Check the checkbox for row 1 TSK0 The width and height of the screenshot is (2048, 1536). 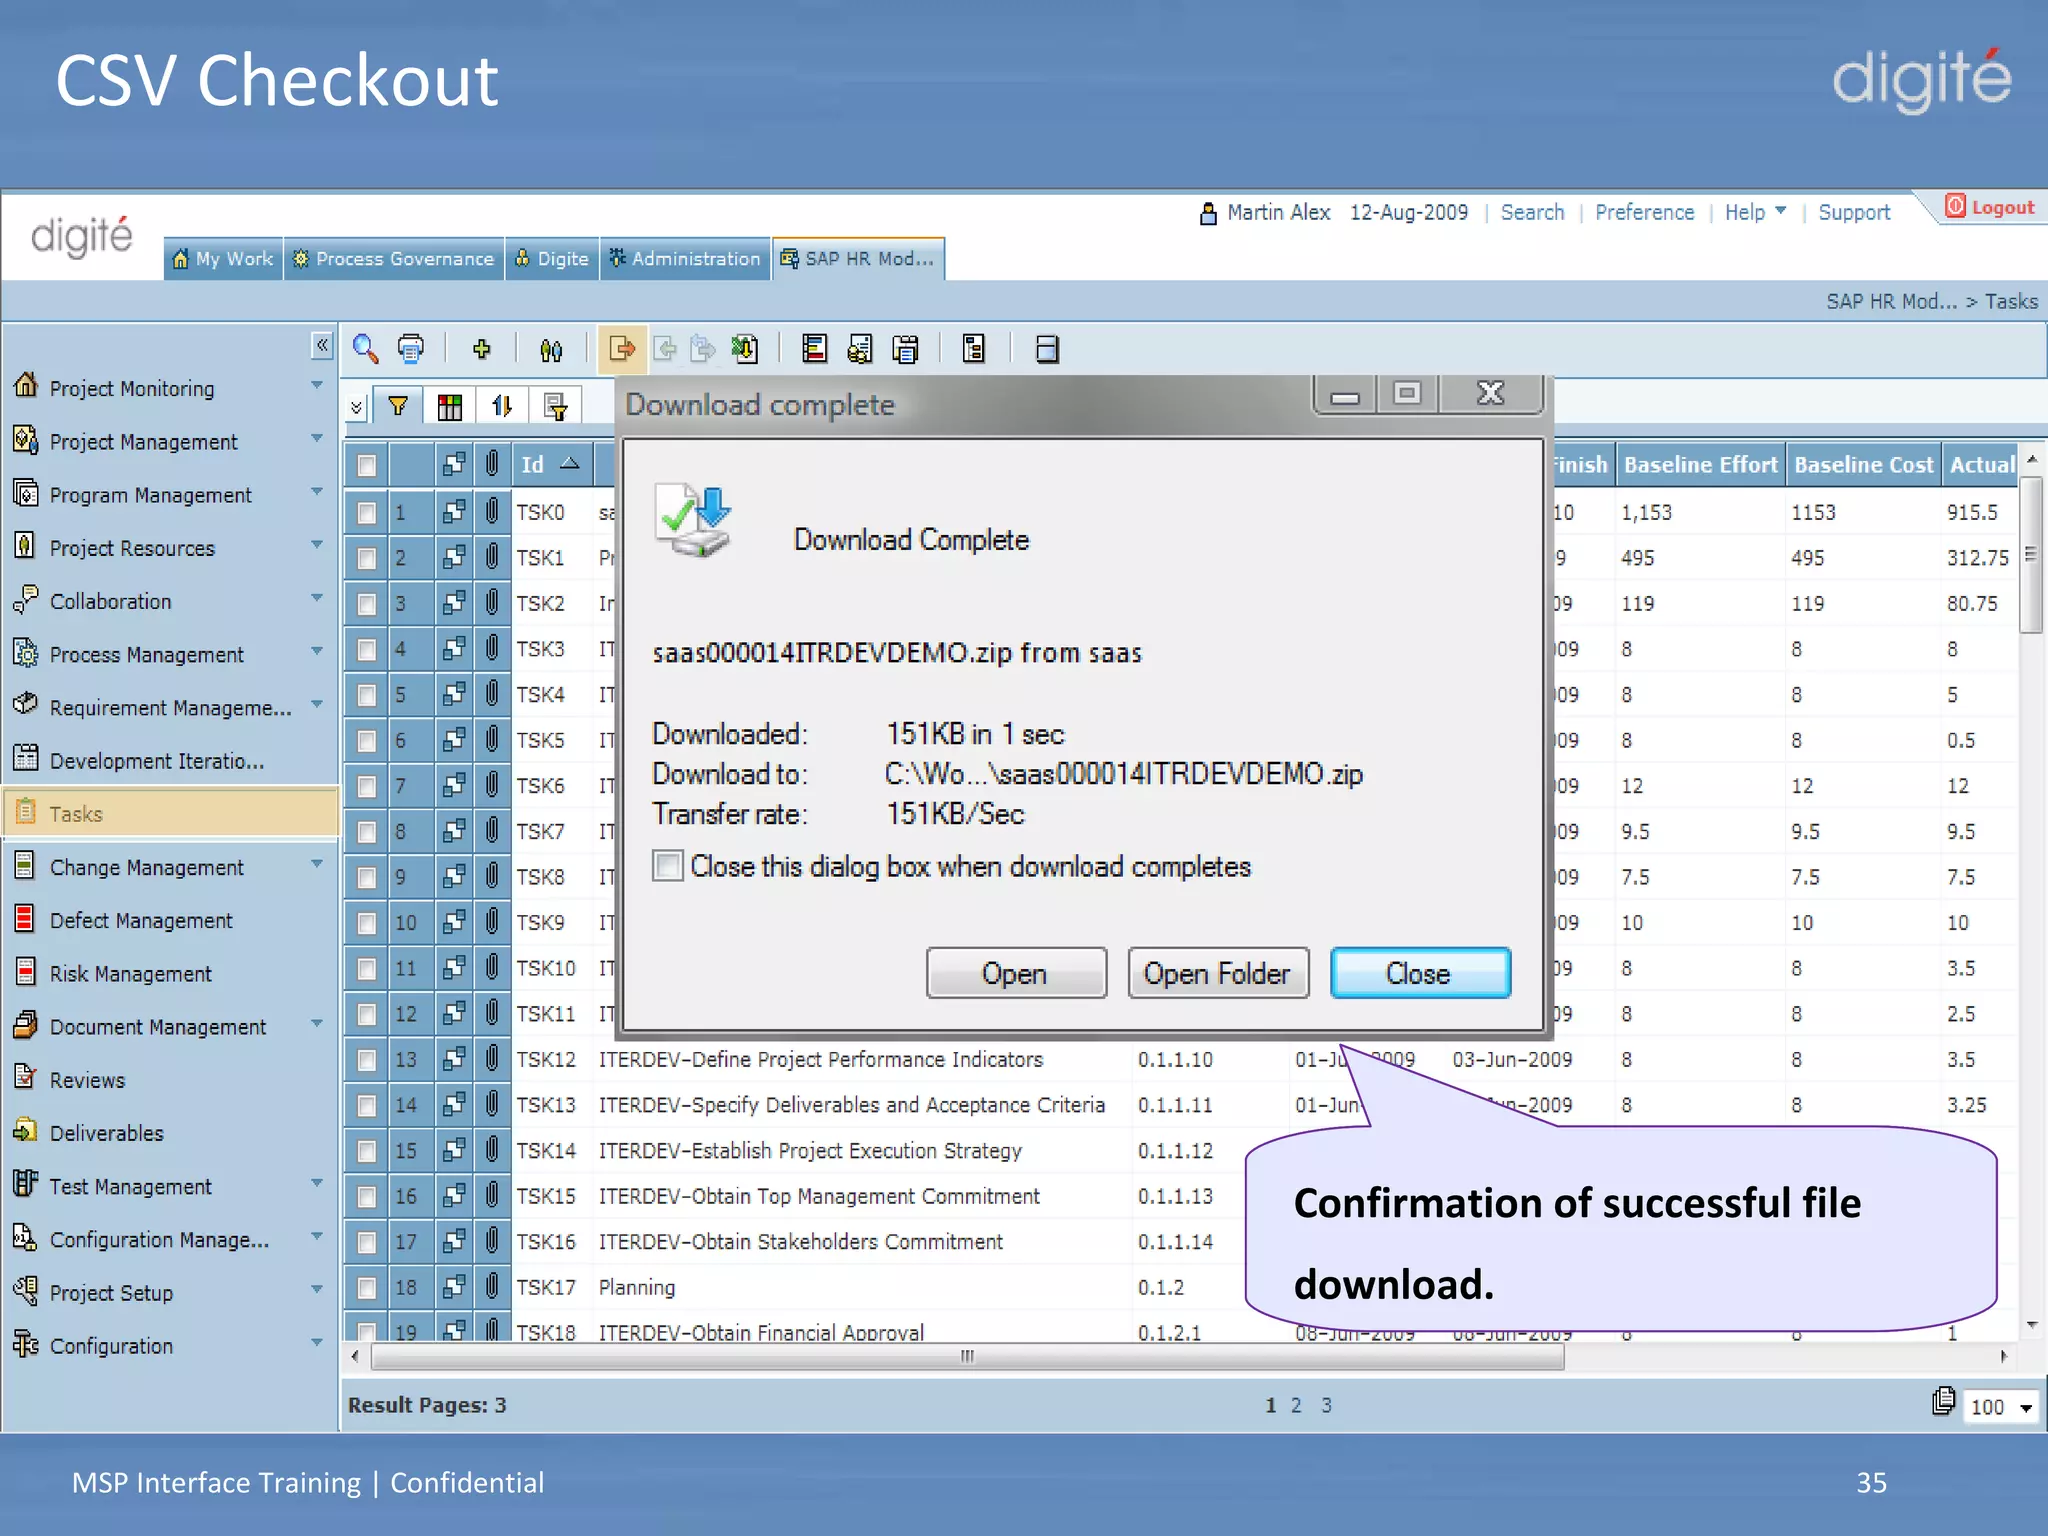point(367,513)
